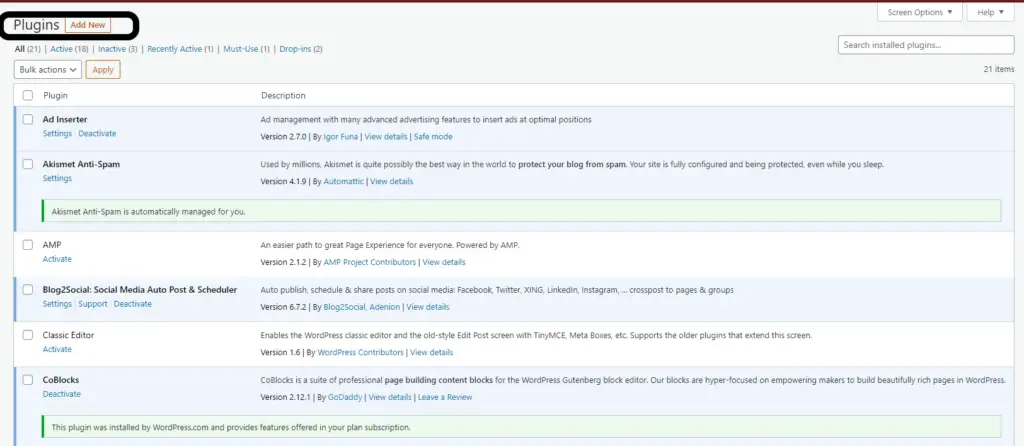The width and height of the screenshot is (1024, 446).
Task: Click Version 2.7.0 text
Action: pyautogui.click(x=283, y=136)
